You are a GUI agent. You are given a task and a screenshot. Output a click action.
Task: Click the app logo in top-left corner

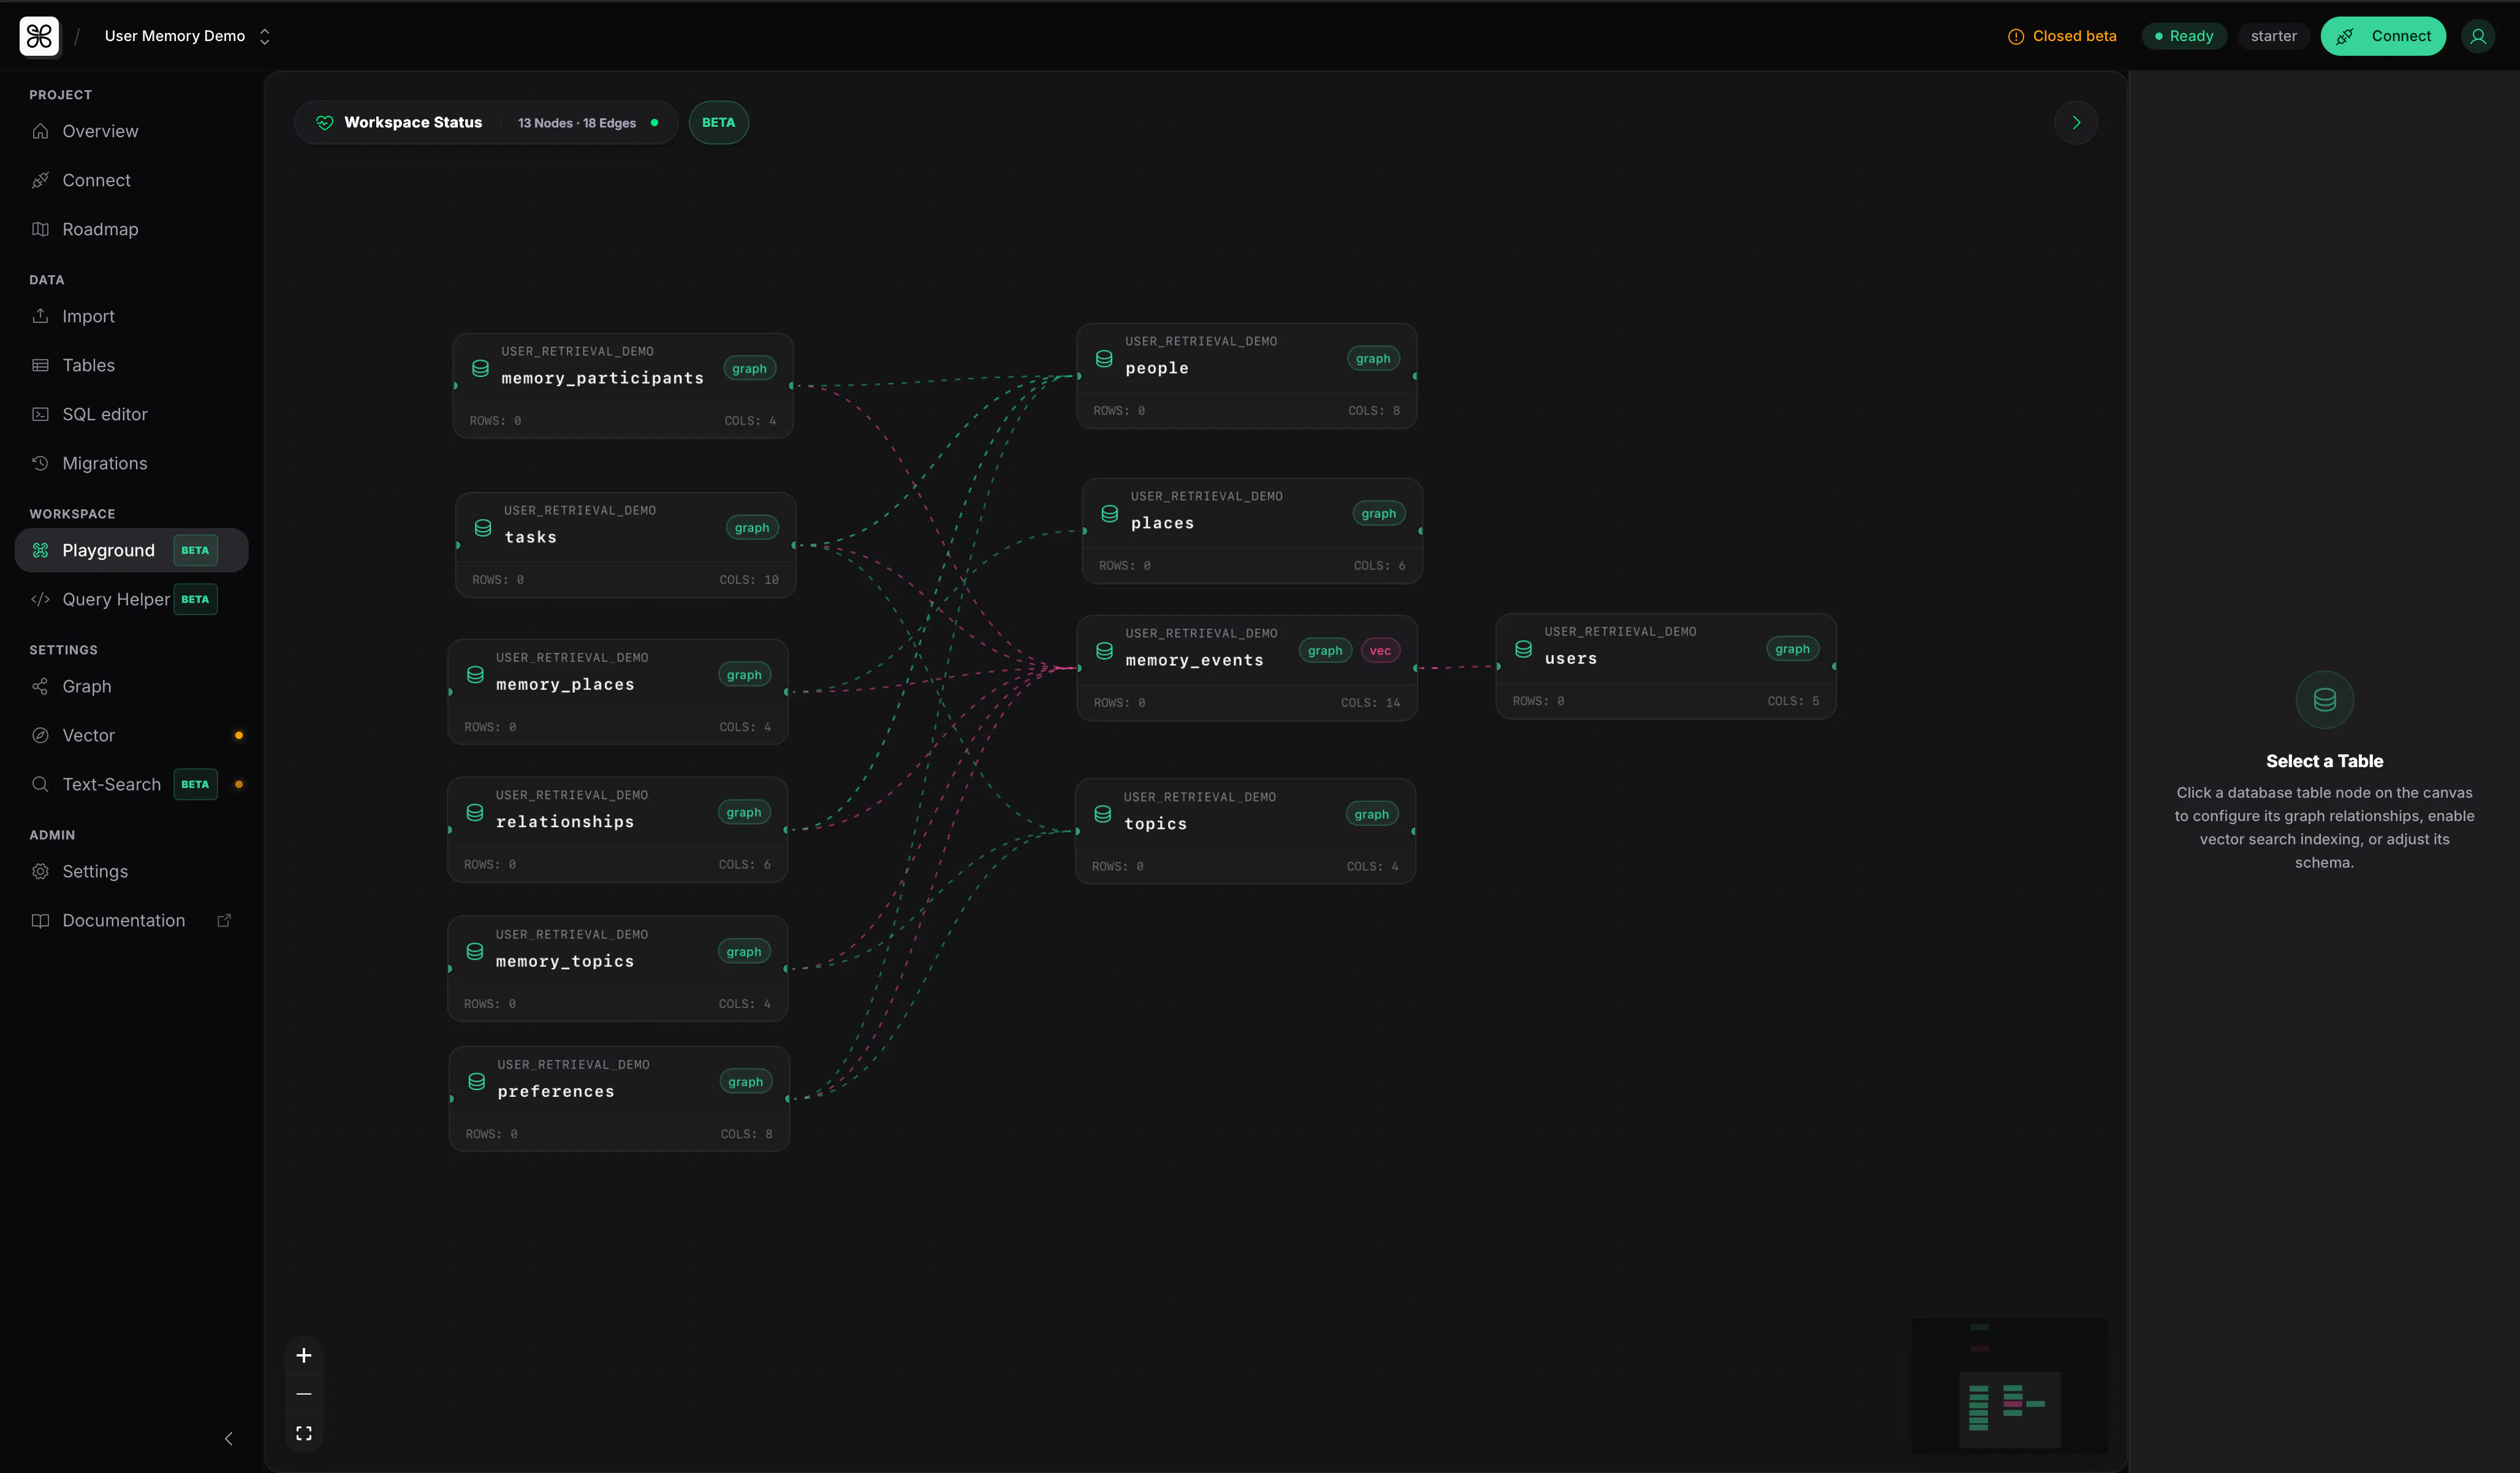(x=39, y=36)
